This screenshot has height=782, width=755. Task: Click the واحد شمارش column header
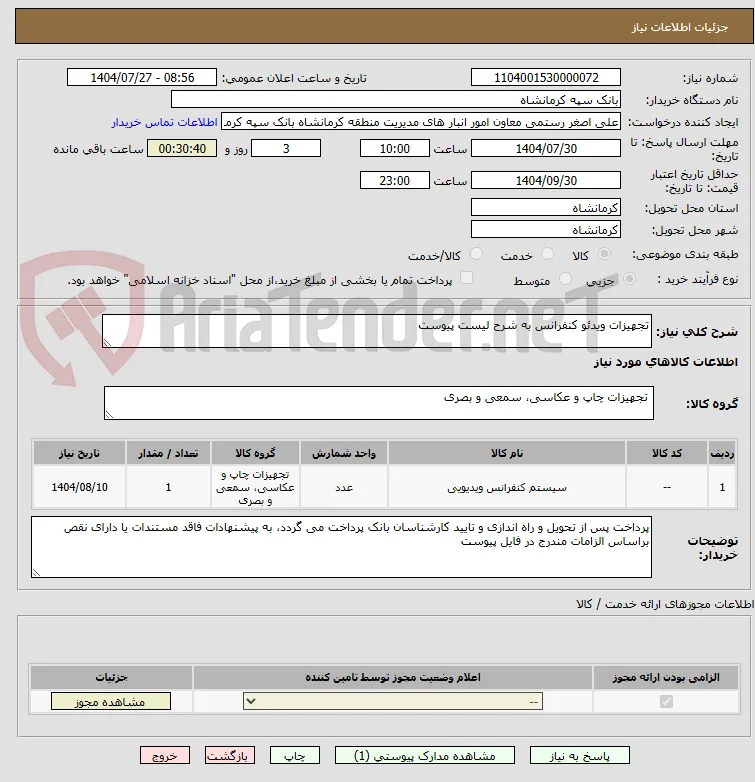point(344,453)
